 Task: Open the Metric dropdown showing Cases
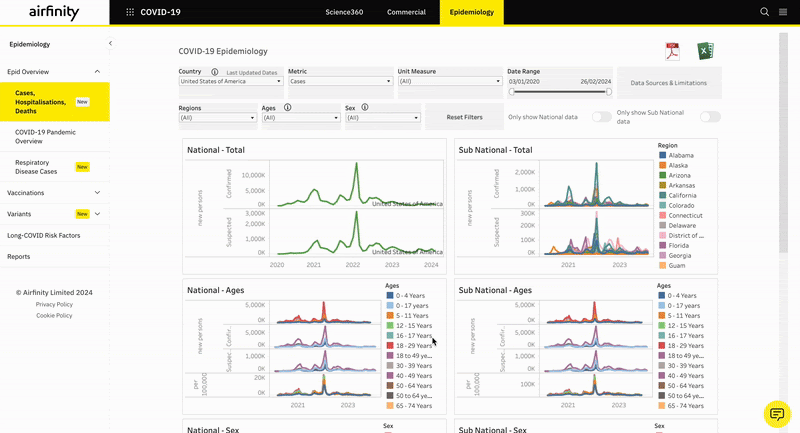(x=340, y=81)
